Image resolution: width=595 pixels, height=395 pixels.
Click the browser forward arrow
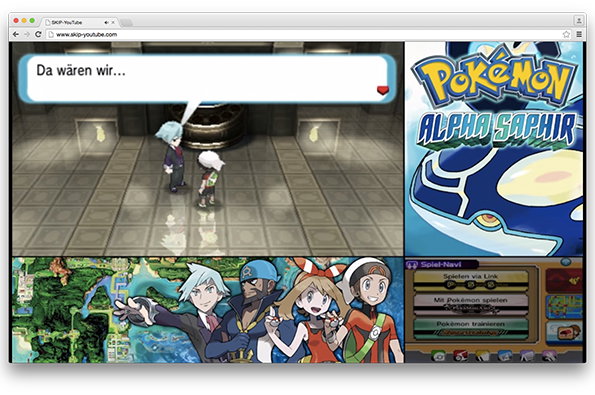27,34
